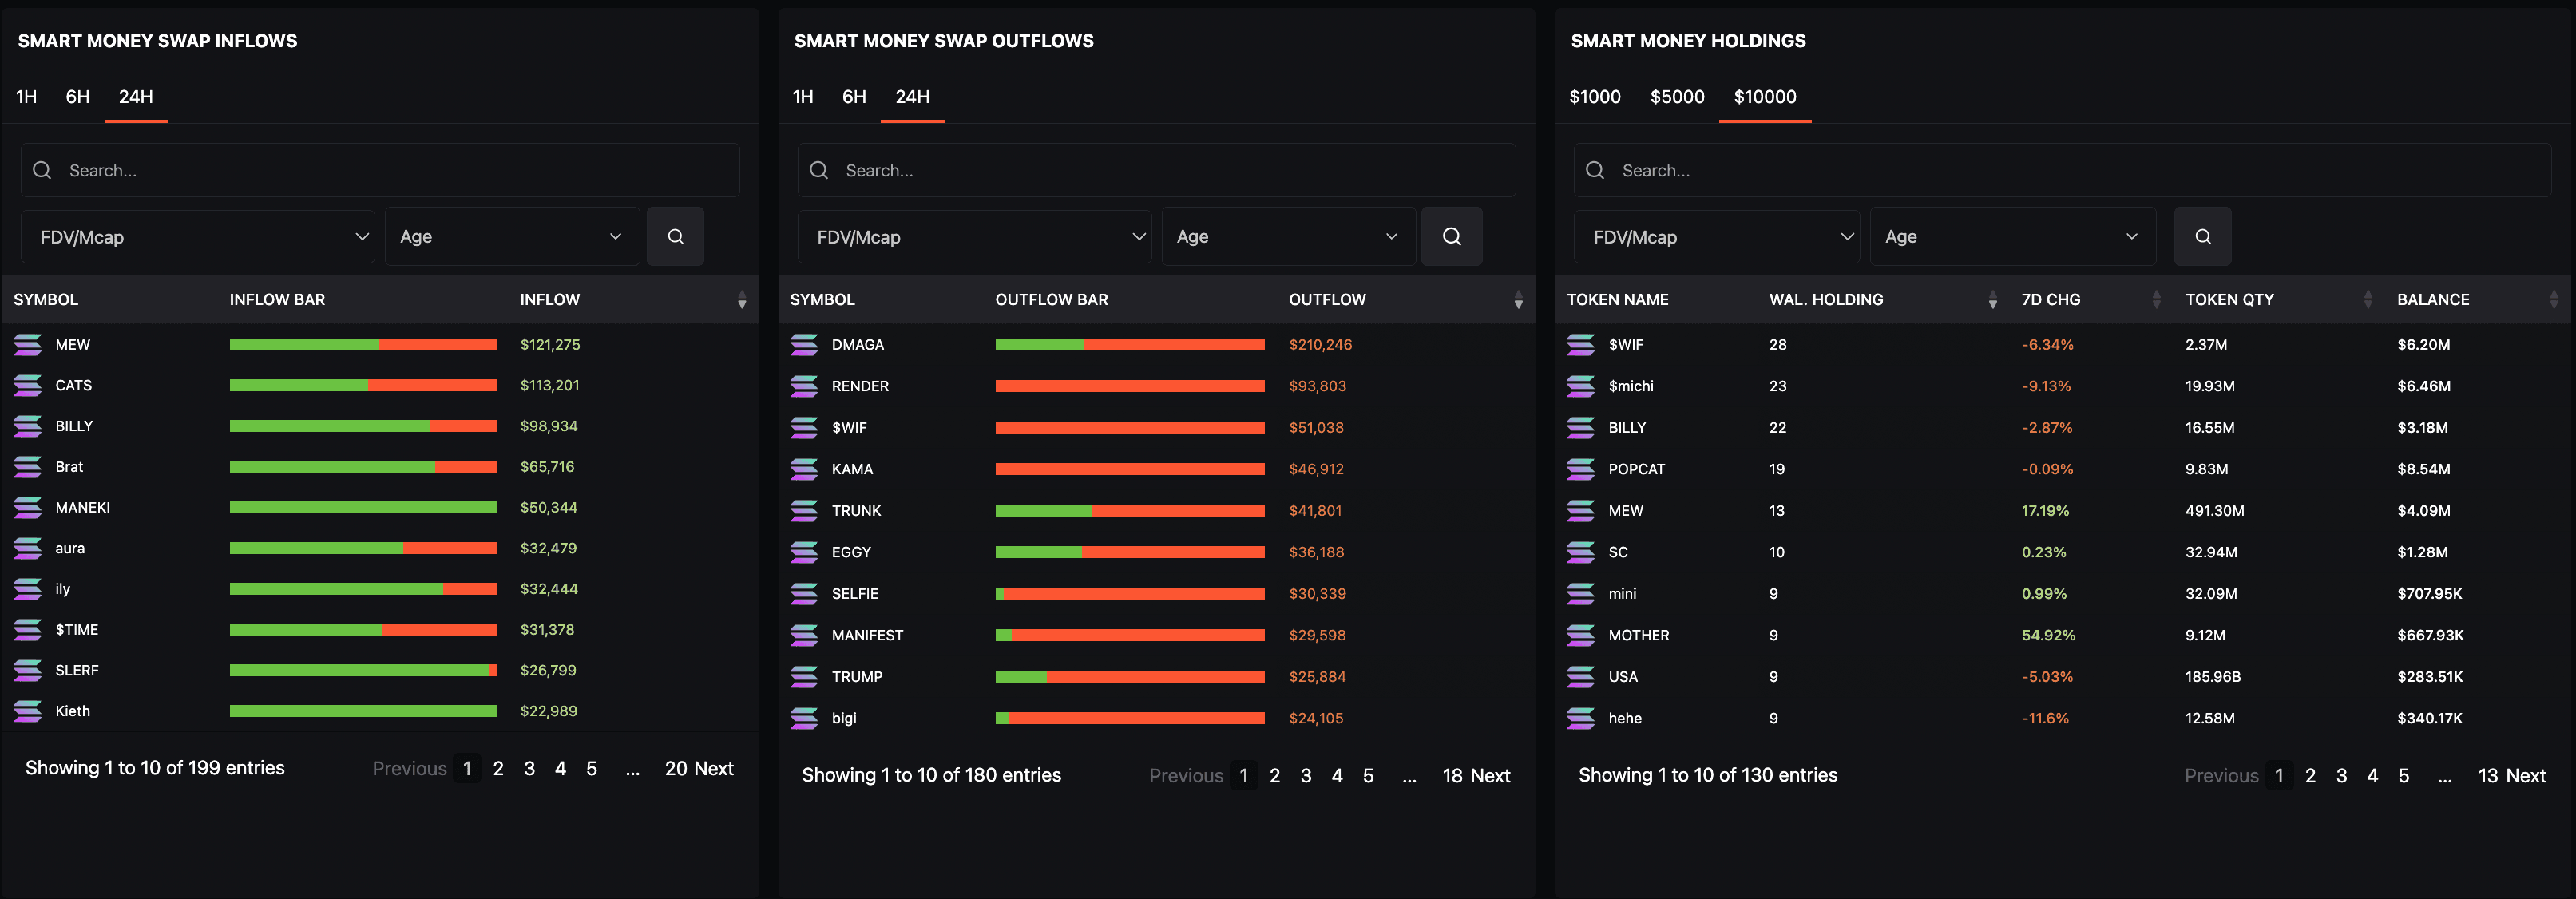Select the $5000 holdings tab
2576x899 pixels.
click(1677, 97)
